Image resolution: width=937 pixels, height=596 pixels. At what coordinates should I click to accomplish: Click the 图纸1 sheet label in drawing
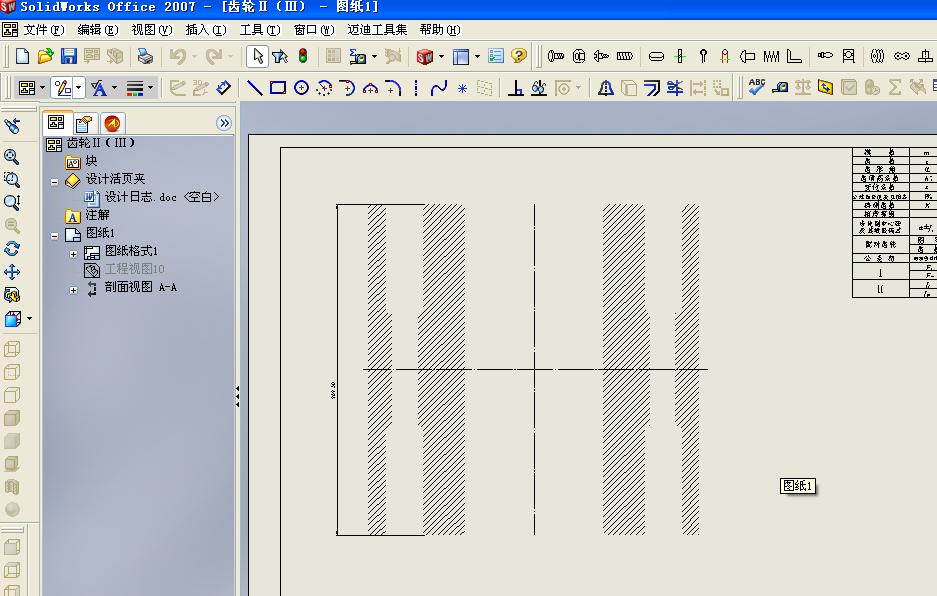(x=798, y=485)
